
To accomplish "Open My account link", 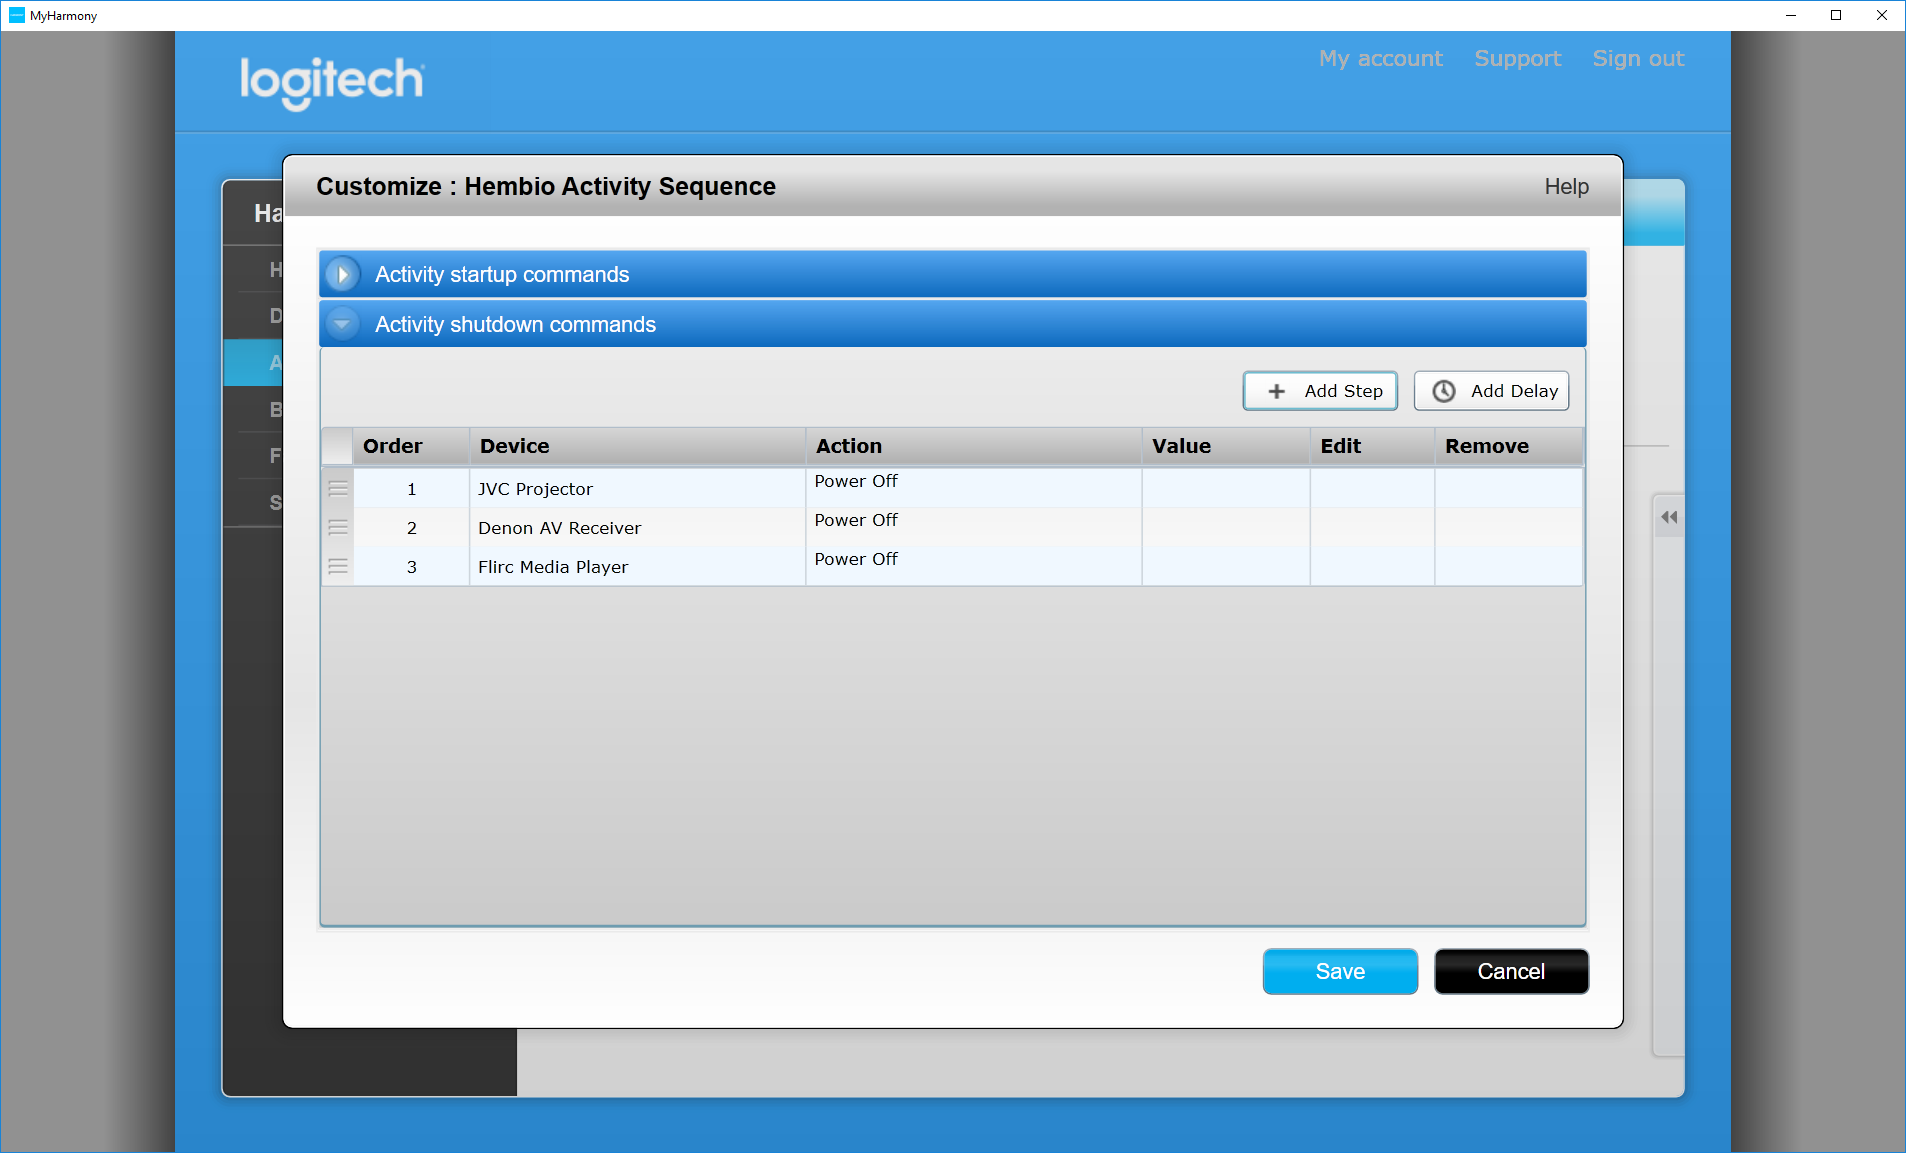I will [x=1380, y=59].
